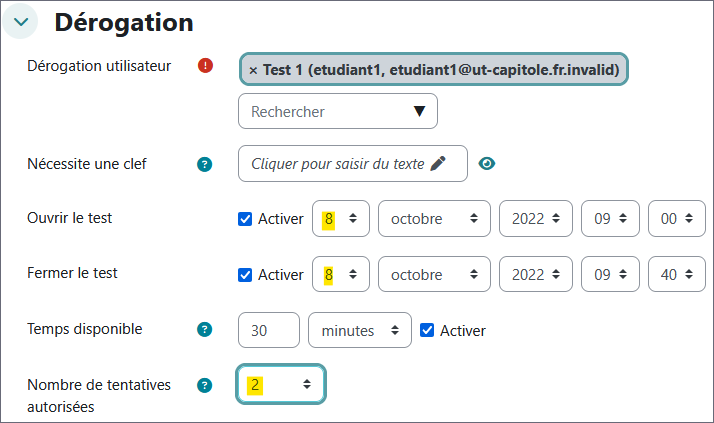Open the Rechercher user dropdown
The image size is (714, 423).
pos(338,112)
